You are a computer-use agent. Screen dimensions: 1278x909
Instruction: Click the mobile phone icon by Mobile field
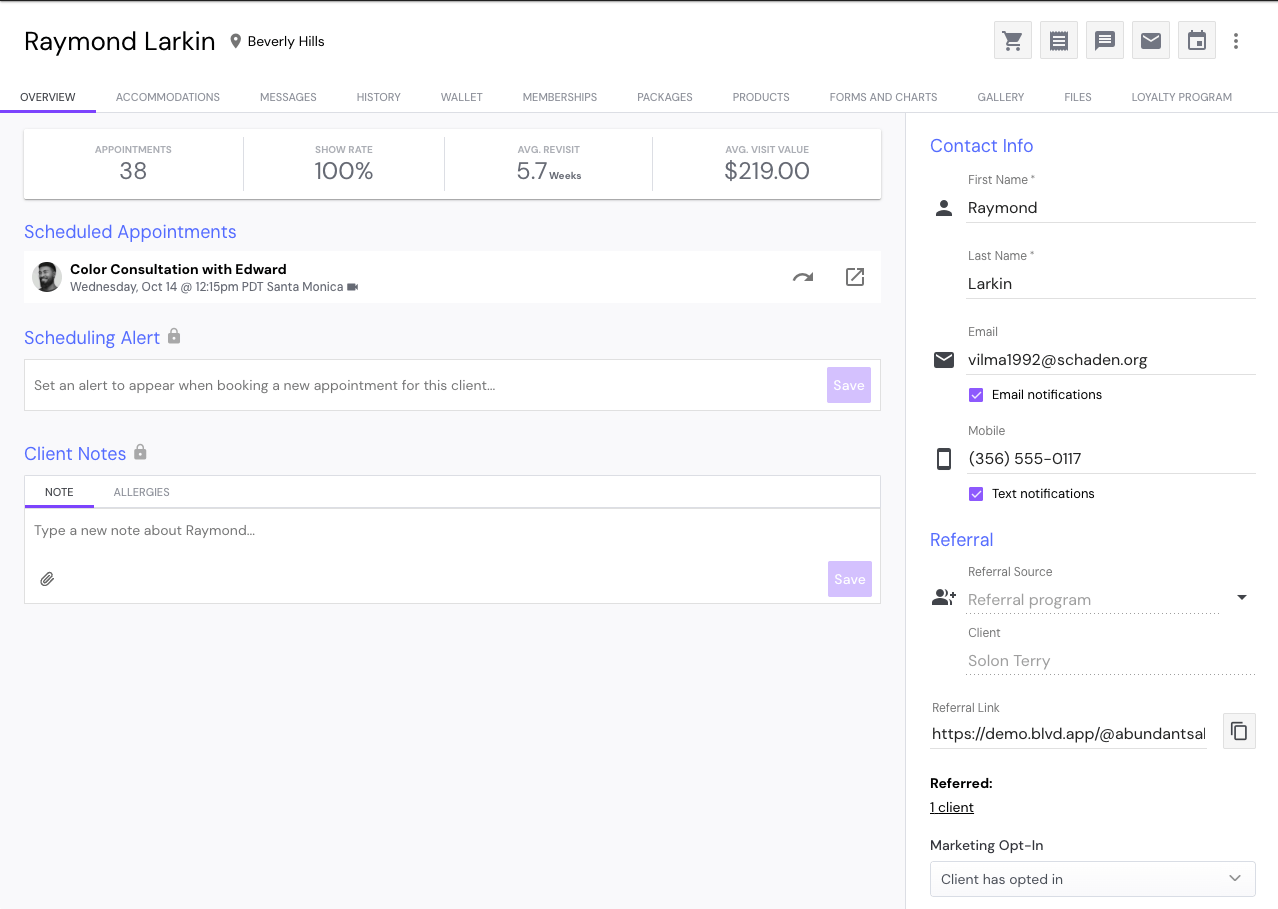944,459
